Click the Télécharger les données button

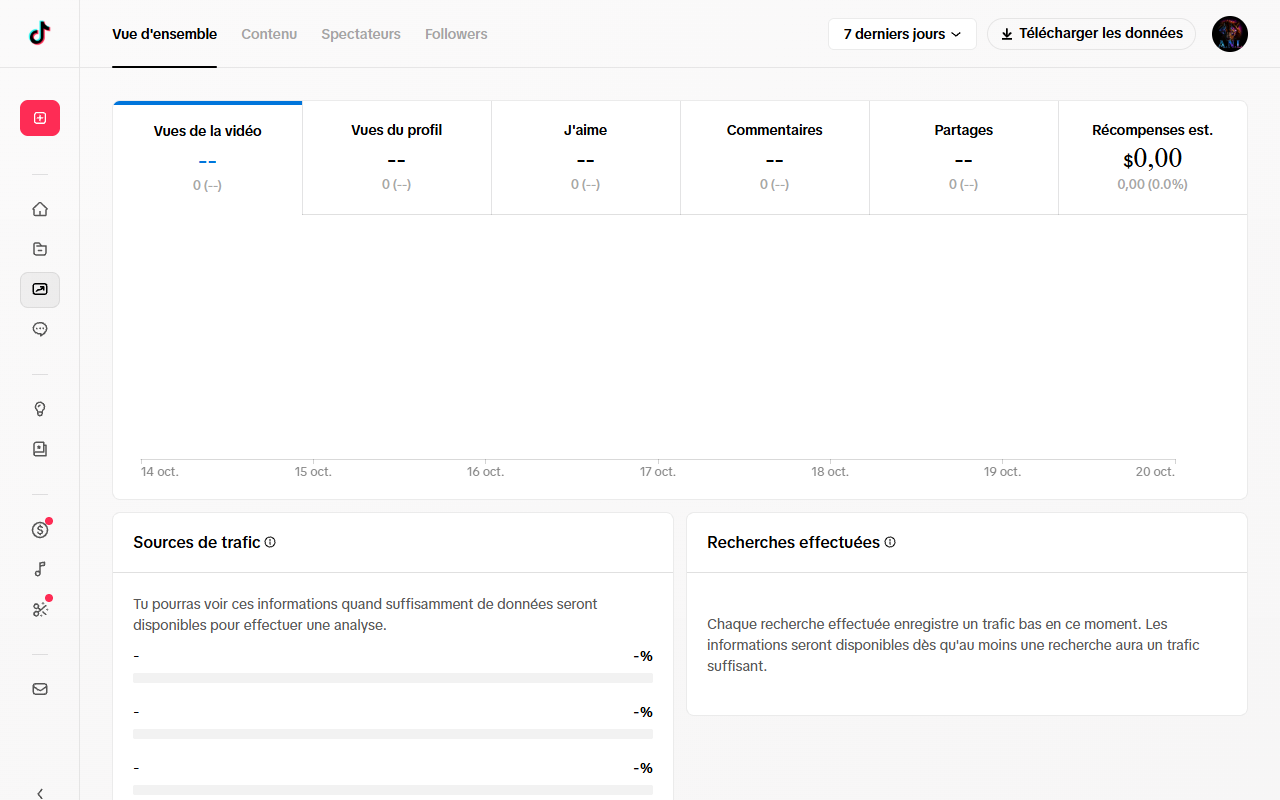(x=1091, y=34)
